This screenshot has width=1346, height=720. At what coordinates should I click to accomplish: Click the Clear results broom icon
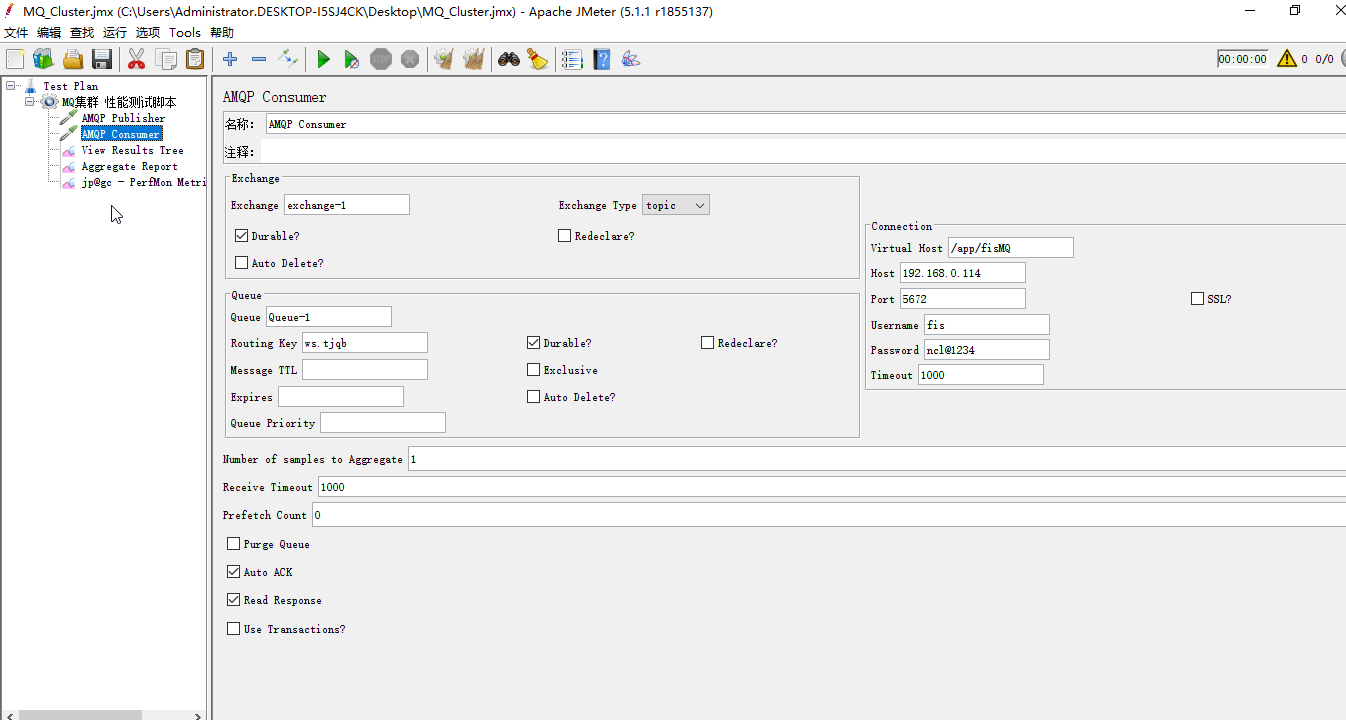pyautogui.click(x=444, y=59)
